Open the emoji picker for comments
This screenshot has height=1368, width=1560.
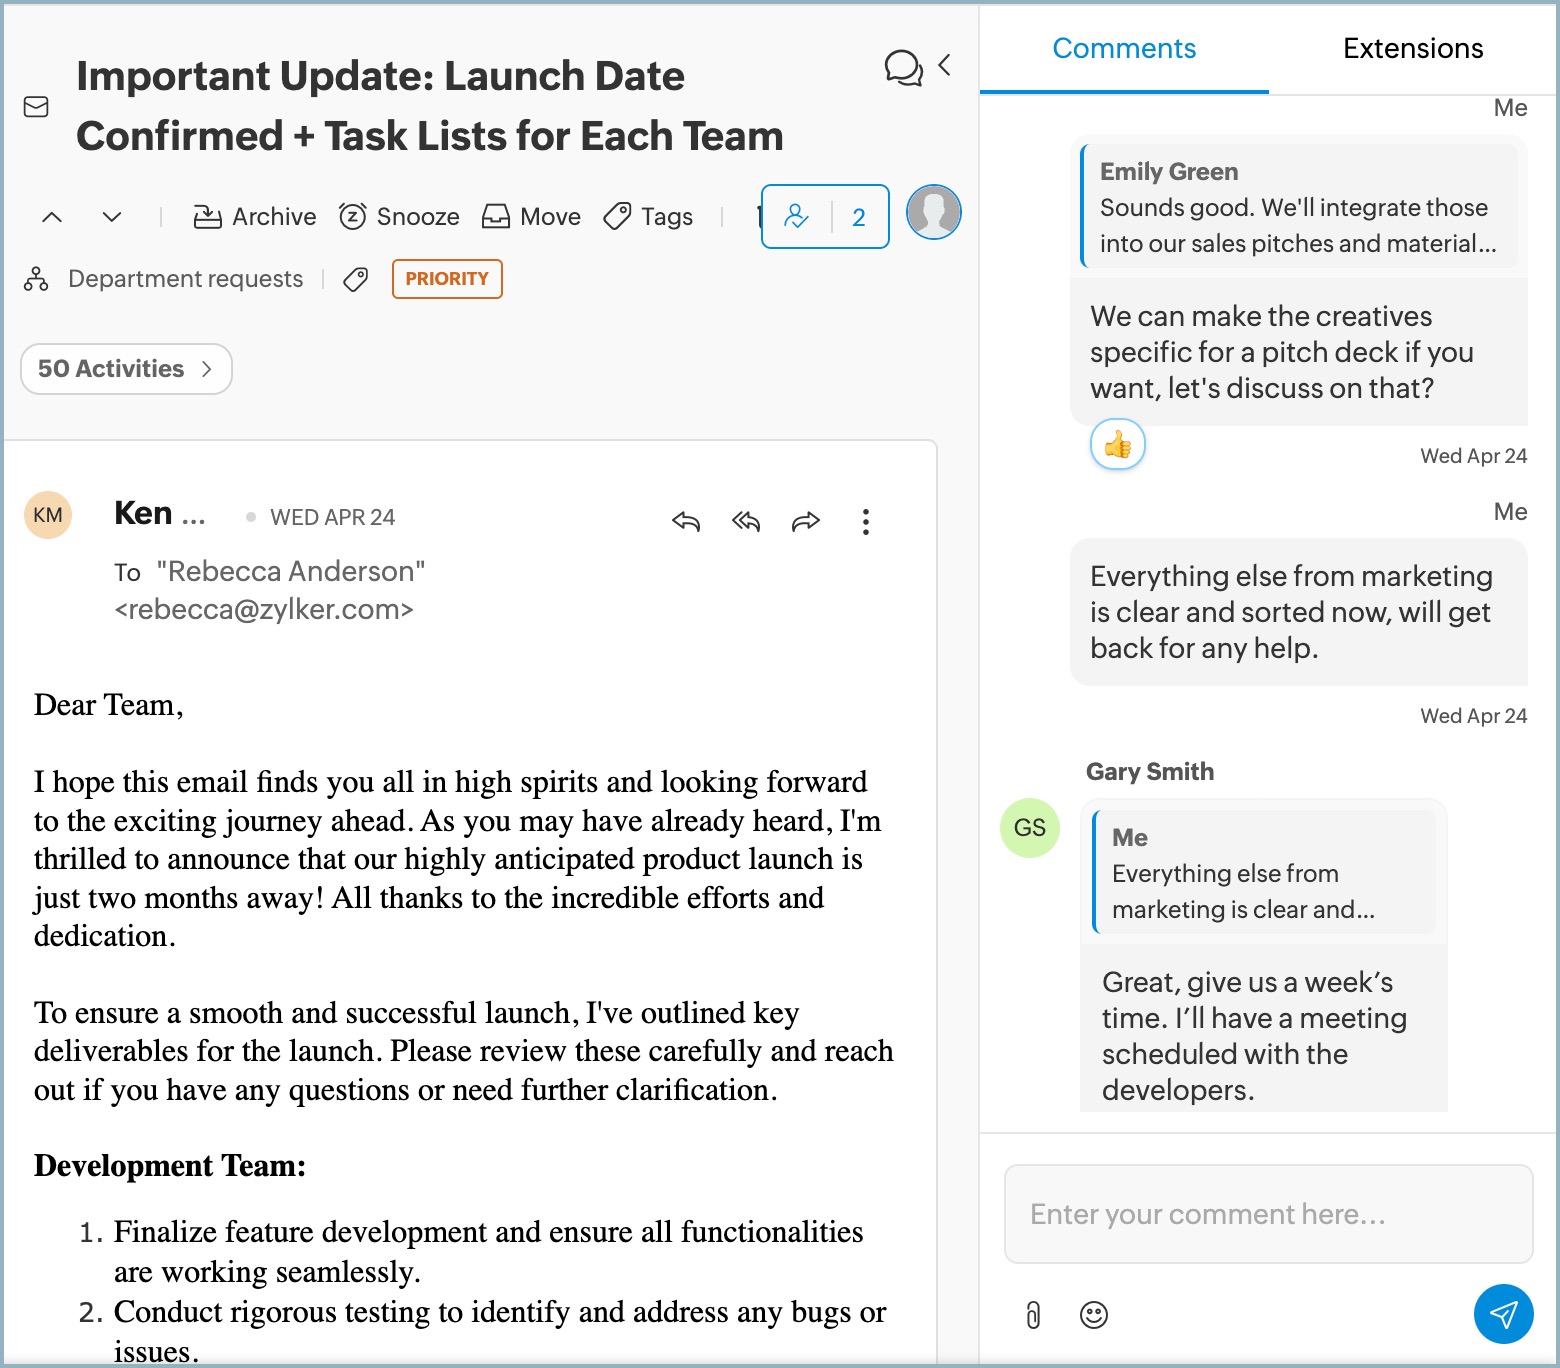point(1093,1315)
